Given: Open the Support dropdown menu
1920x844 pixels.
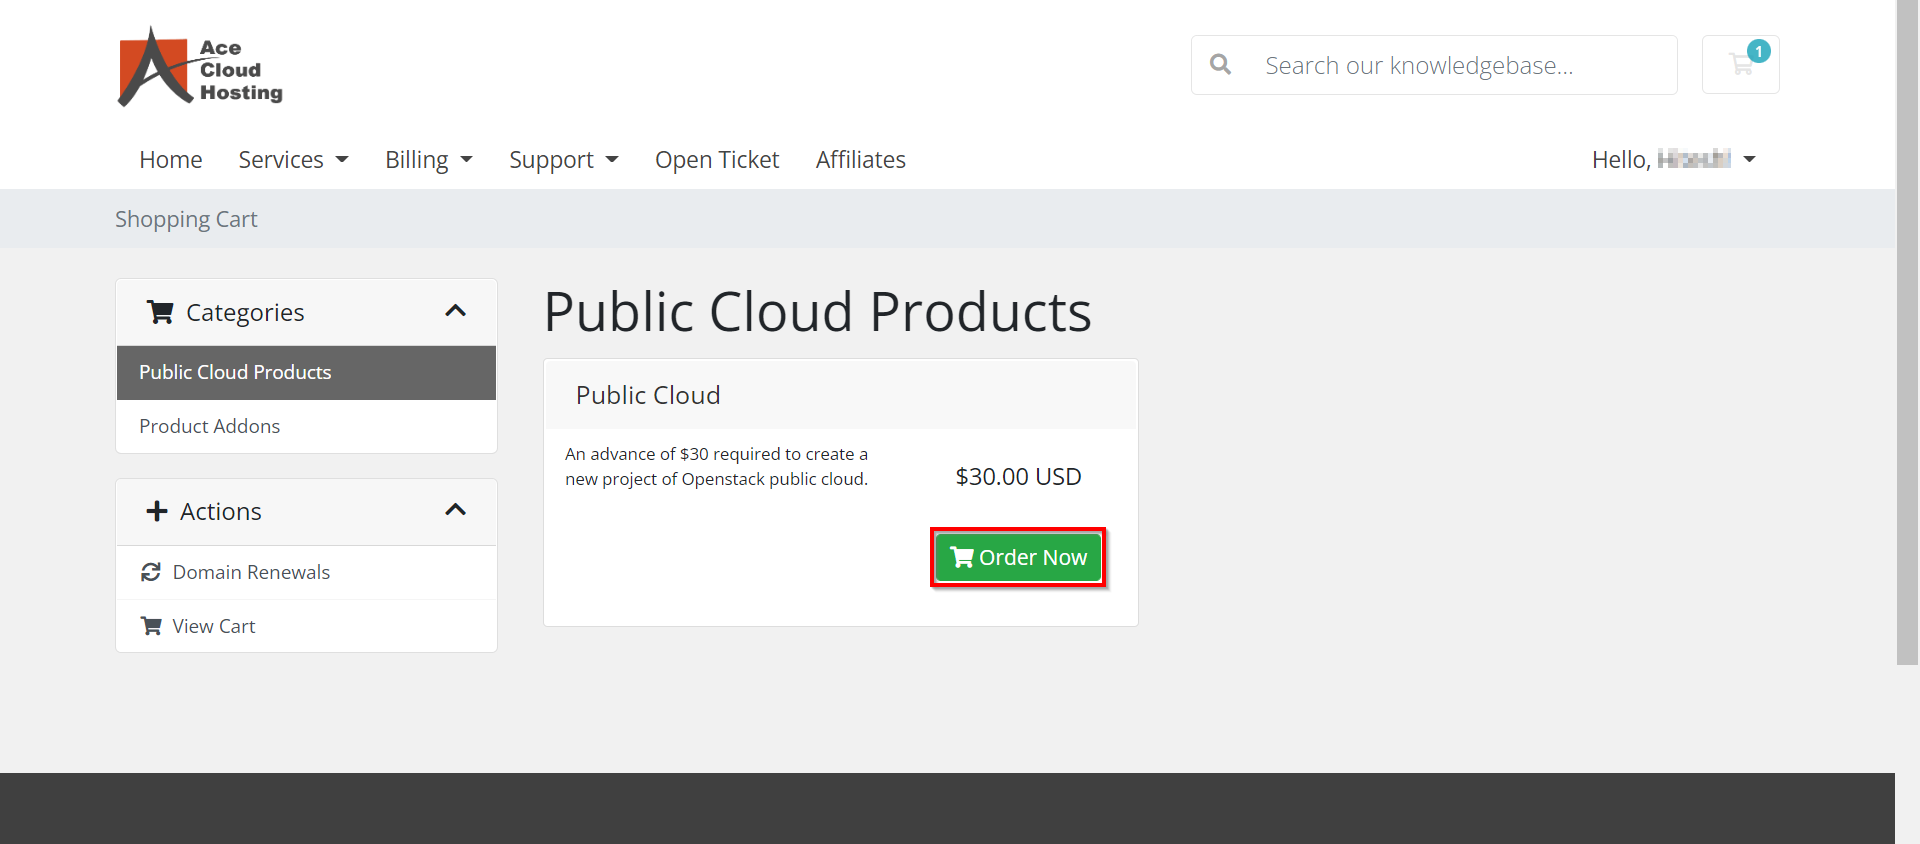Looking at the screenshot, I should [564, 160].
